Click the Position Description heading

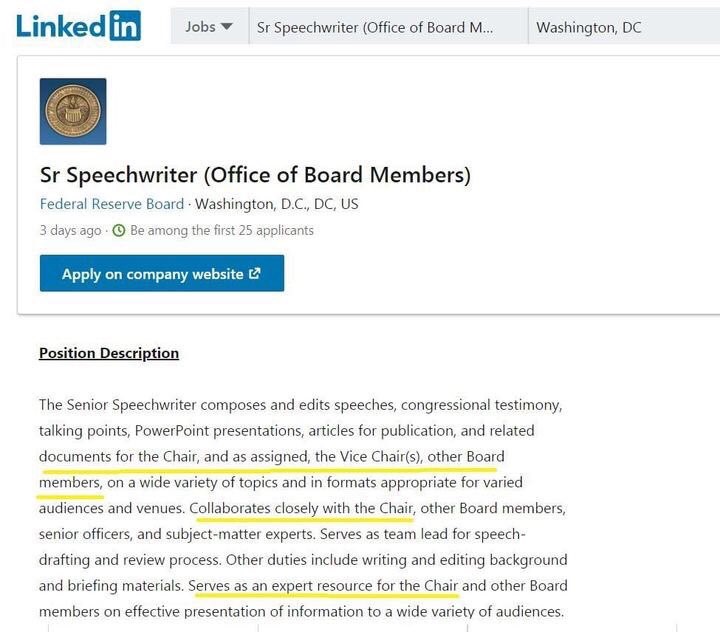pyautogui.click(x=109, y=353)
